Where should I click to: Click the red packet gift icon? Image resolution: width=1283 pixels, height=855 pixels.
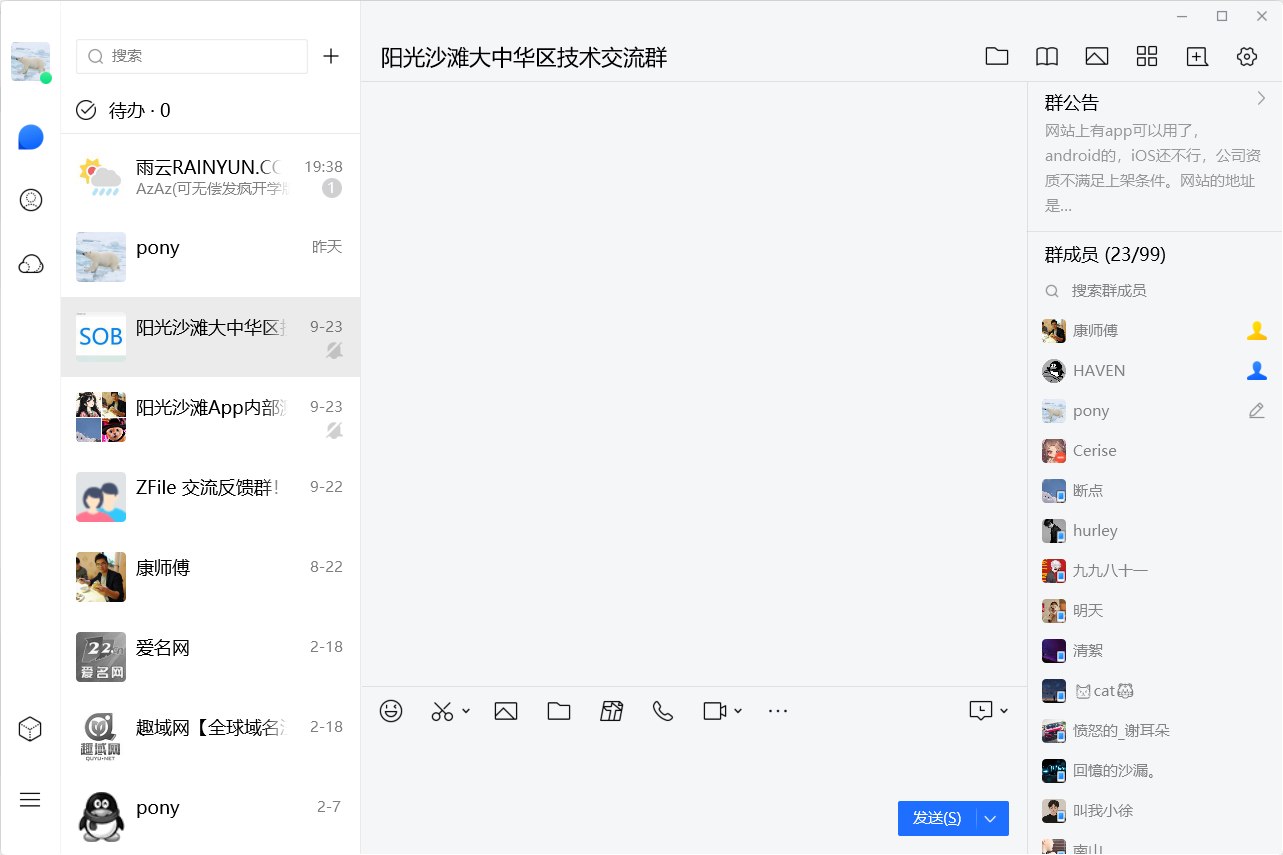tap(612, 711)
